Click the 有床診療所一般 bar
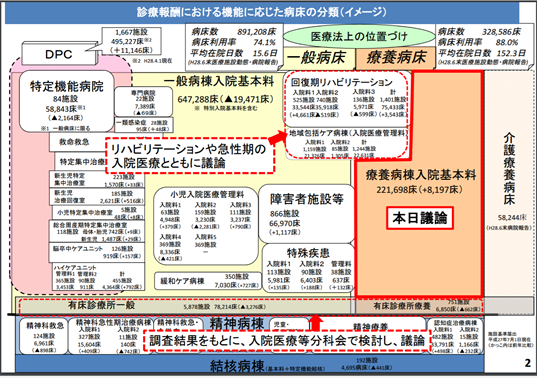 coord(185,306)
